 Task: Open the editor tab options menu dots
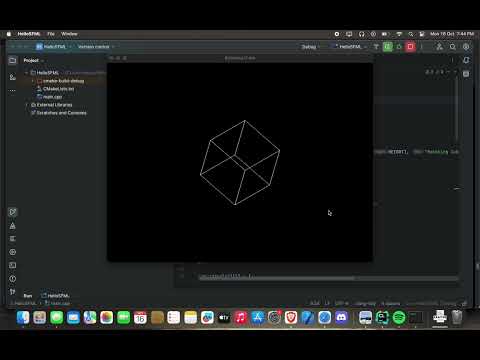tap(452, 60)
